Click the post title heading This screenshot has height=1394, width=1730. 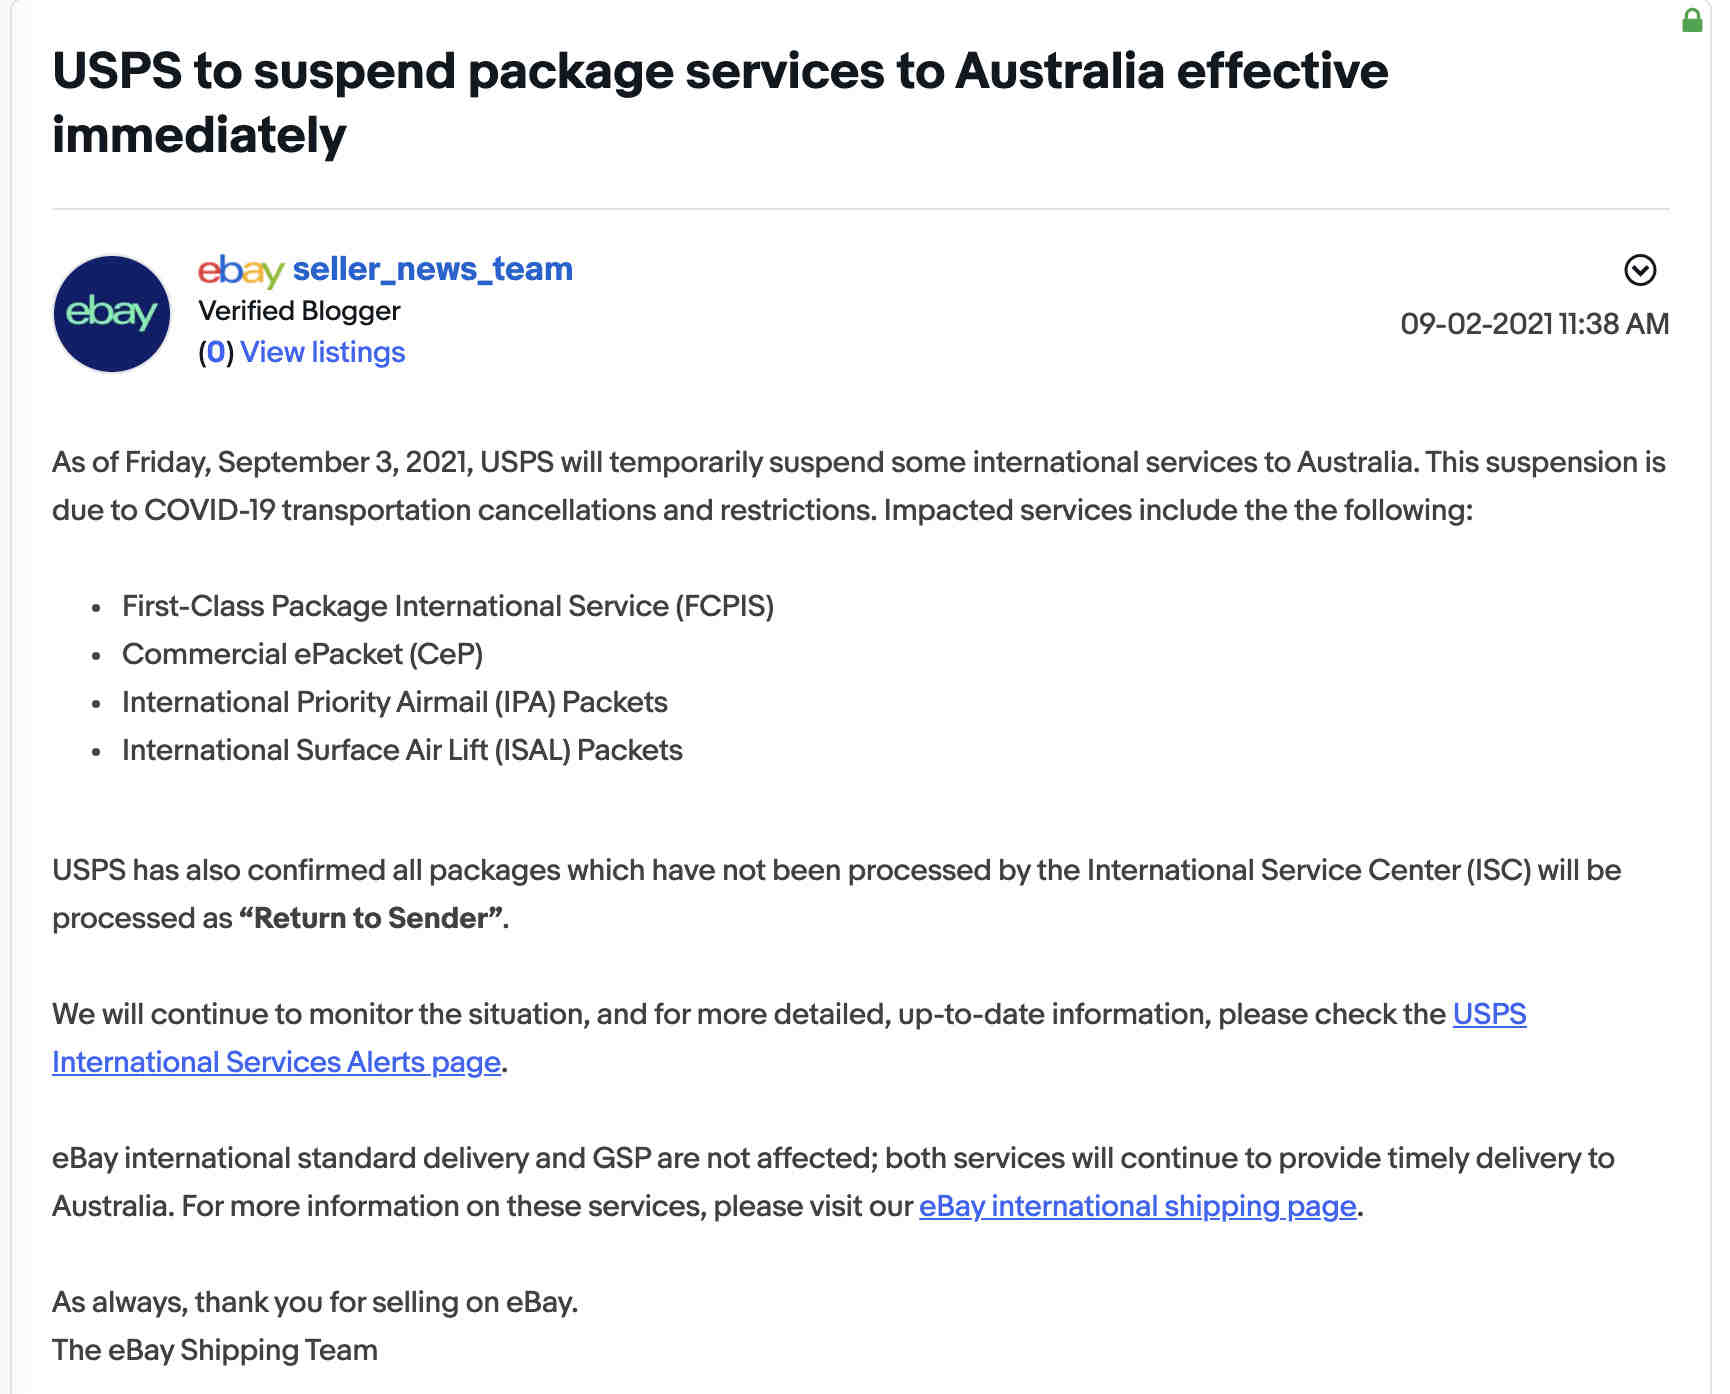[720, 102]
